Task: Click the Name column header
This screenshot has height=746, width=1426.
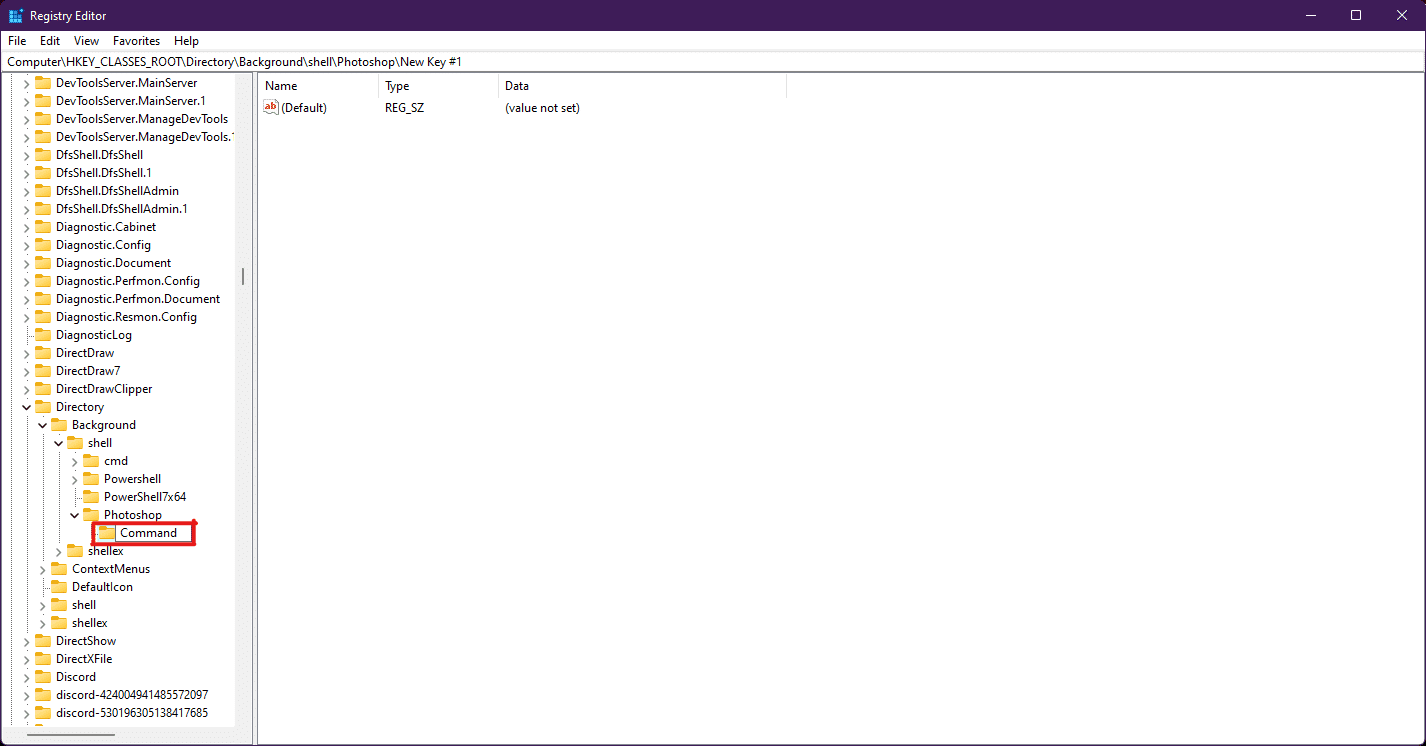Action: 279,85
